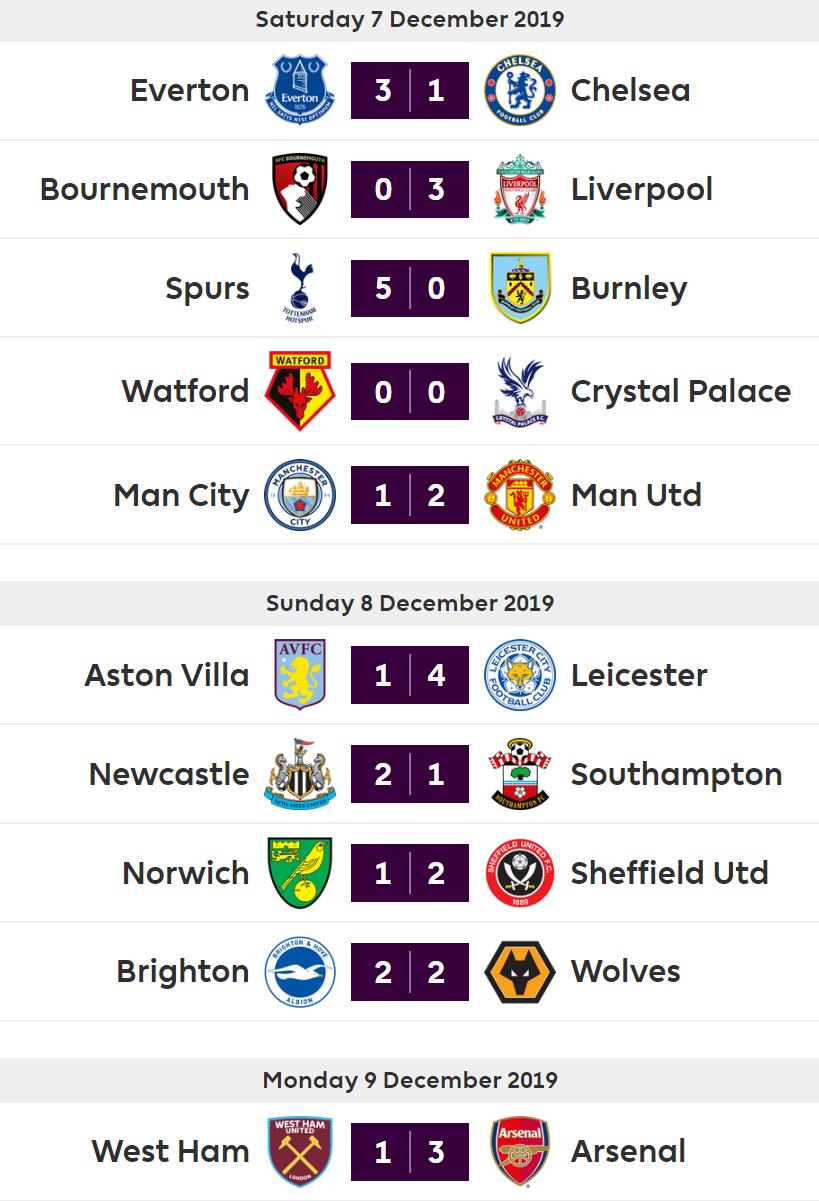Viewport: 819px width, 1201px height.
Task: Open the Watford badge
Action: (x=300, y=391)
